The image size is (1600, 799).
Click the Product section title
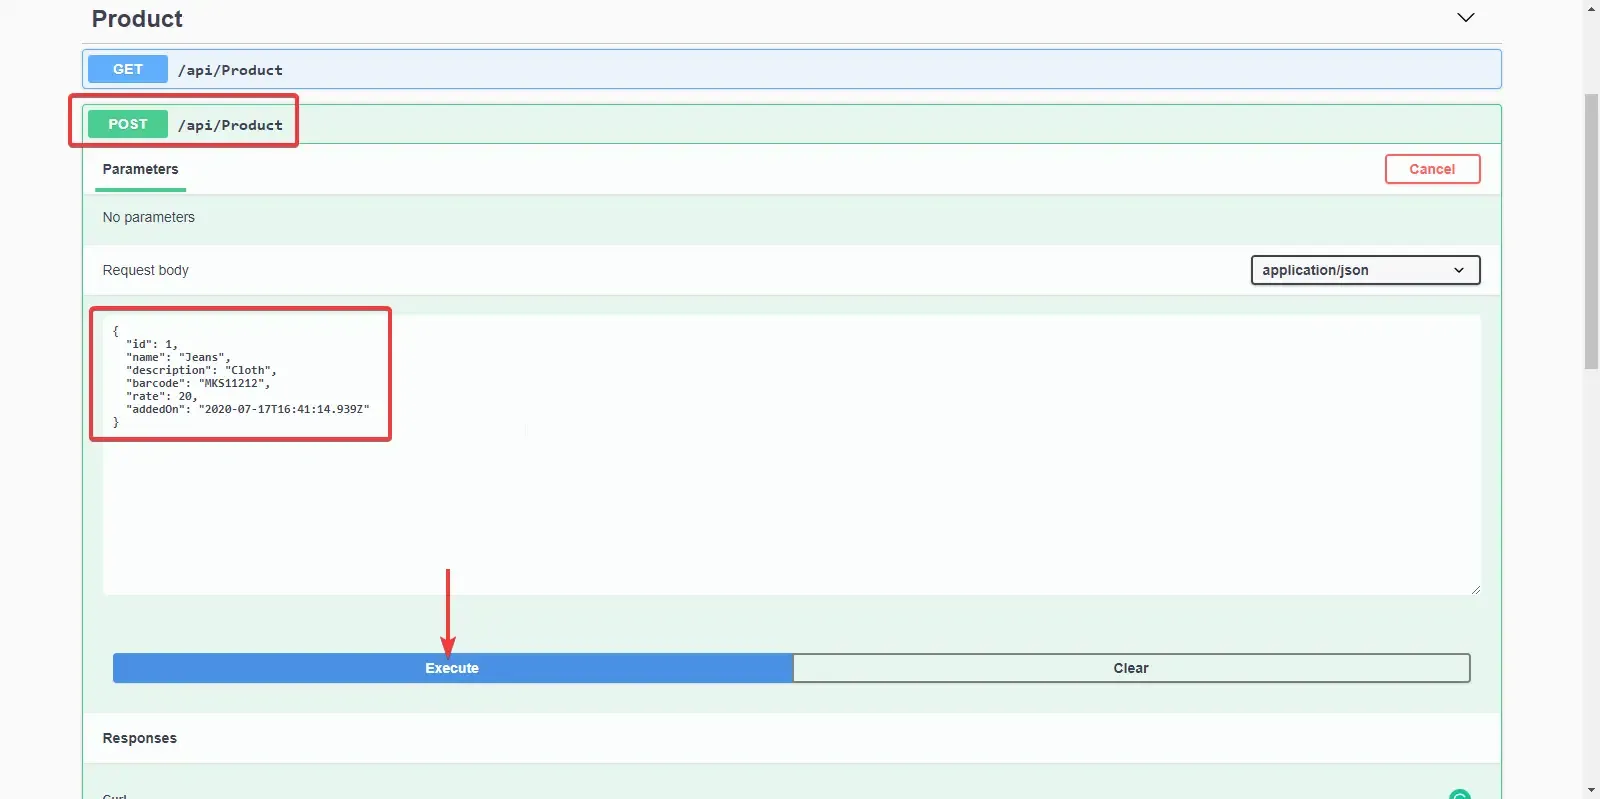(137, 19)
